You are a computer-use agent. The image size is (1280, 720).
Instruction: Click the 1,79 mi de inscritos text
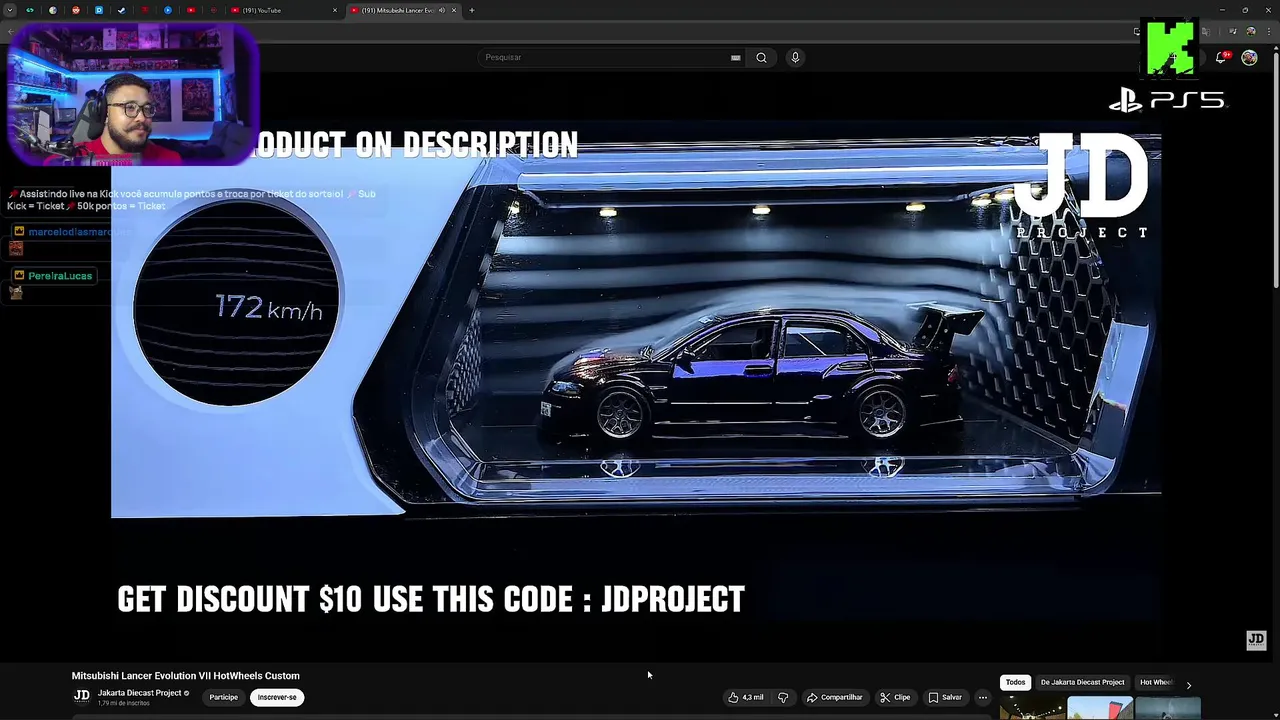tap(124, 704)
